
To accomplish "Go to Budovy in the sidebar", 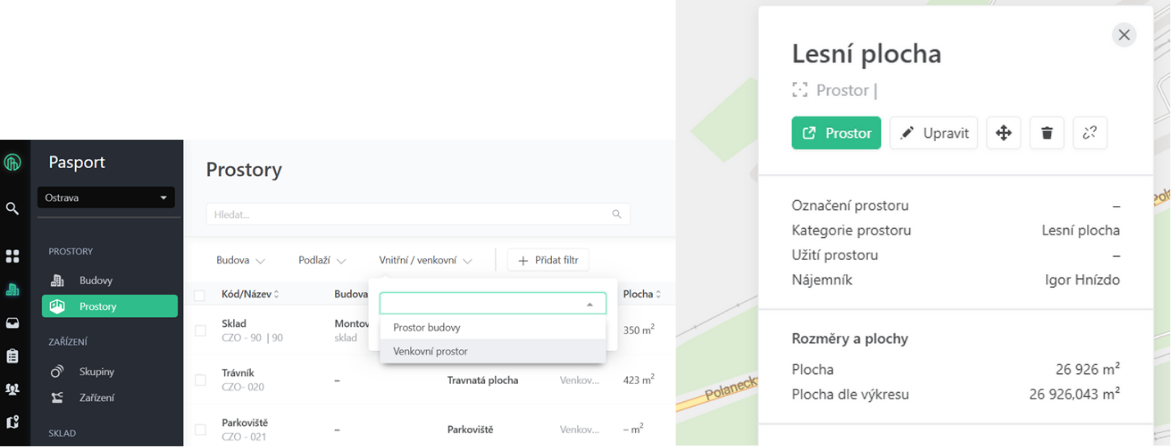I will pos(96,281).
